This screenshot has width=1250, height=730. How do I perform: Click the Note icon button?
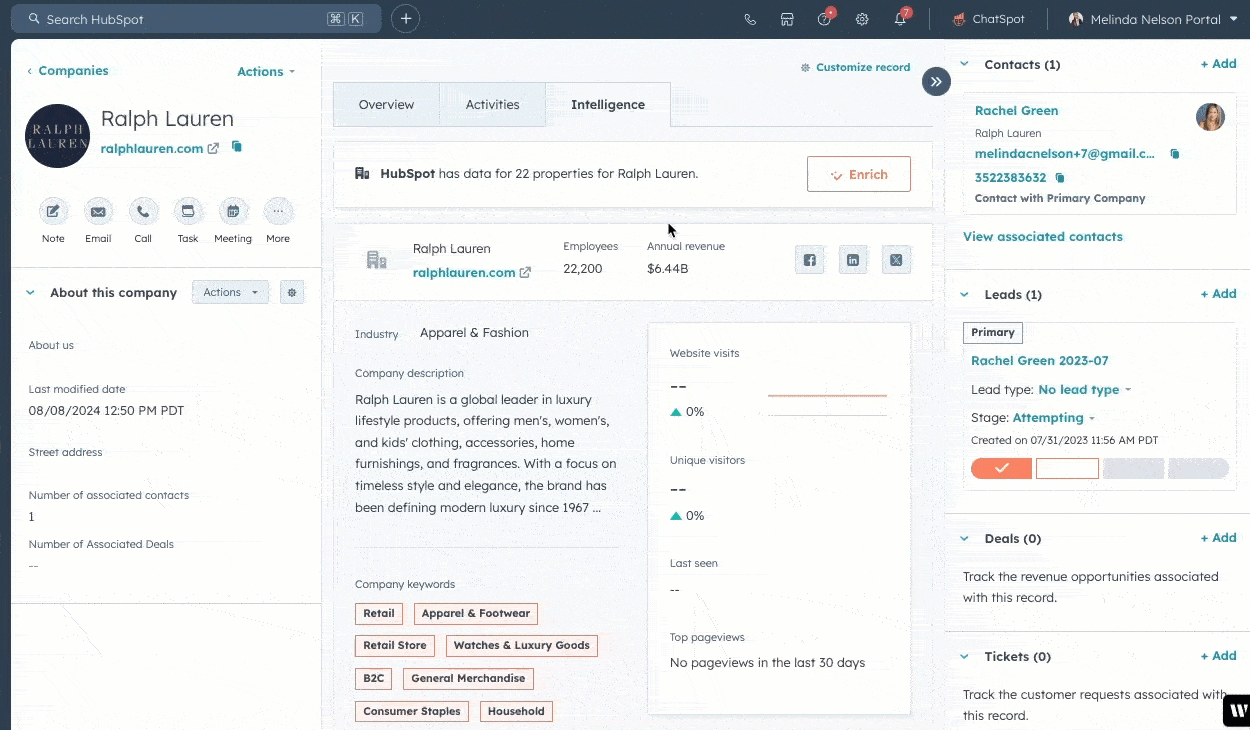pos(53,212)
